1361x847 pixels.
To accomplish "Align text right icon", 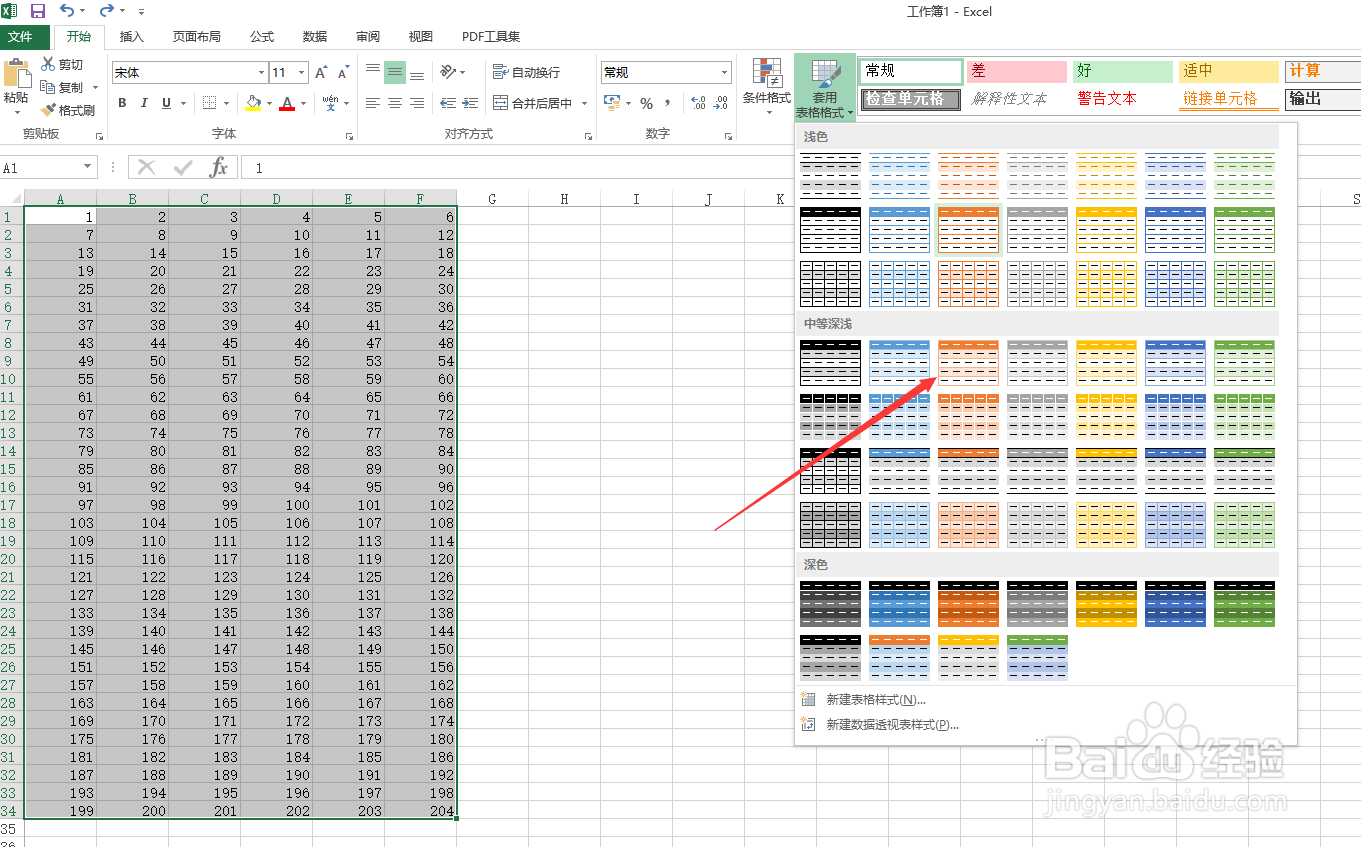I will tap(417, 103).
